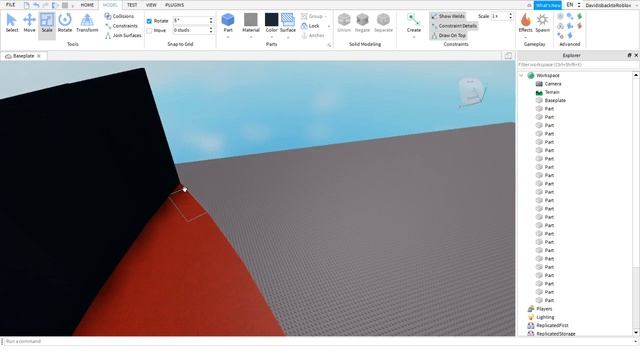
Task: Switch to the MODEL ribbon tab
Action: coord(110,5)
